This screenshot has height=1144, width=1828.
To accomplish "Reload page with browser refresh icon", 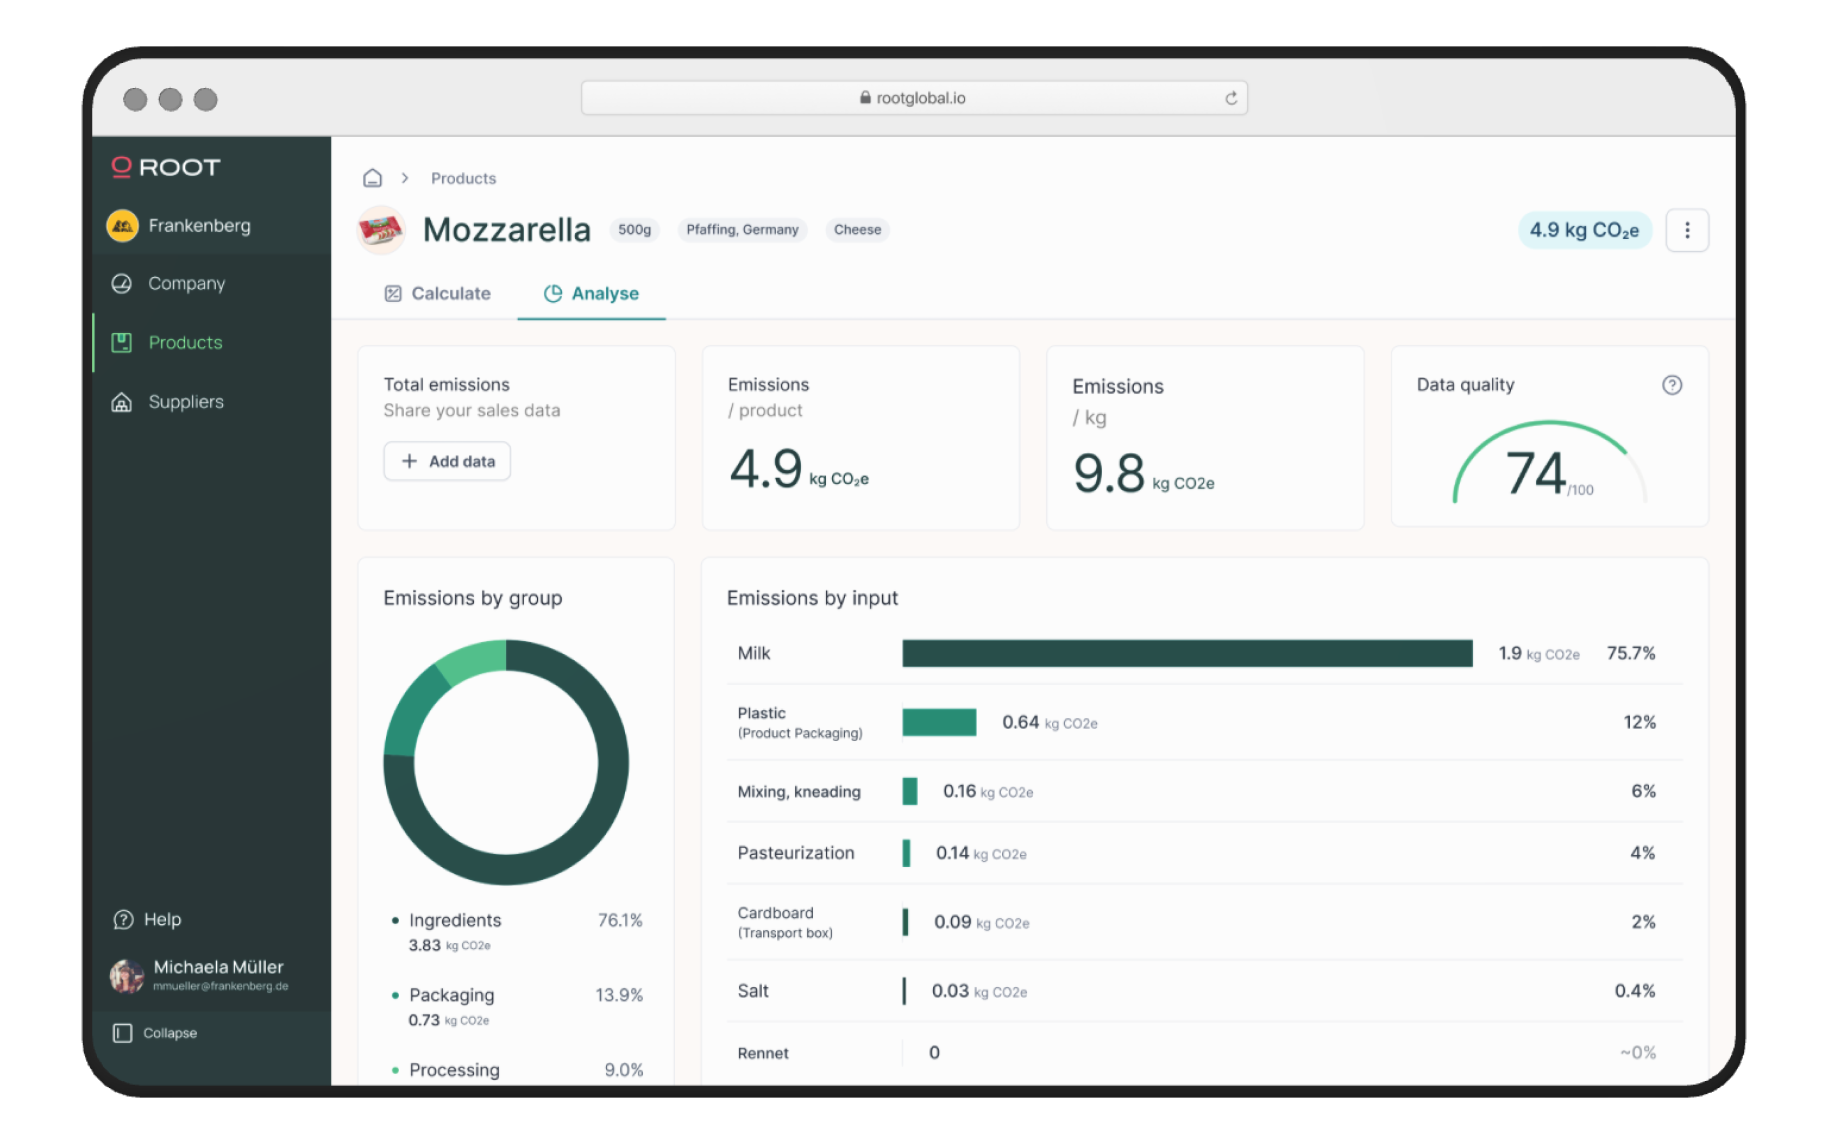I will pos(1231,98).
